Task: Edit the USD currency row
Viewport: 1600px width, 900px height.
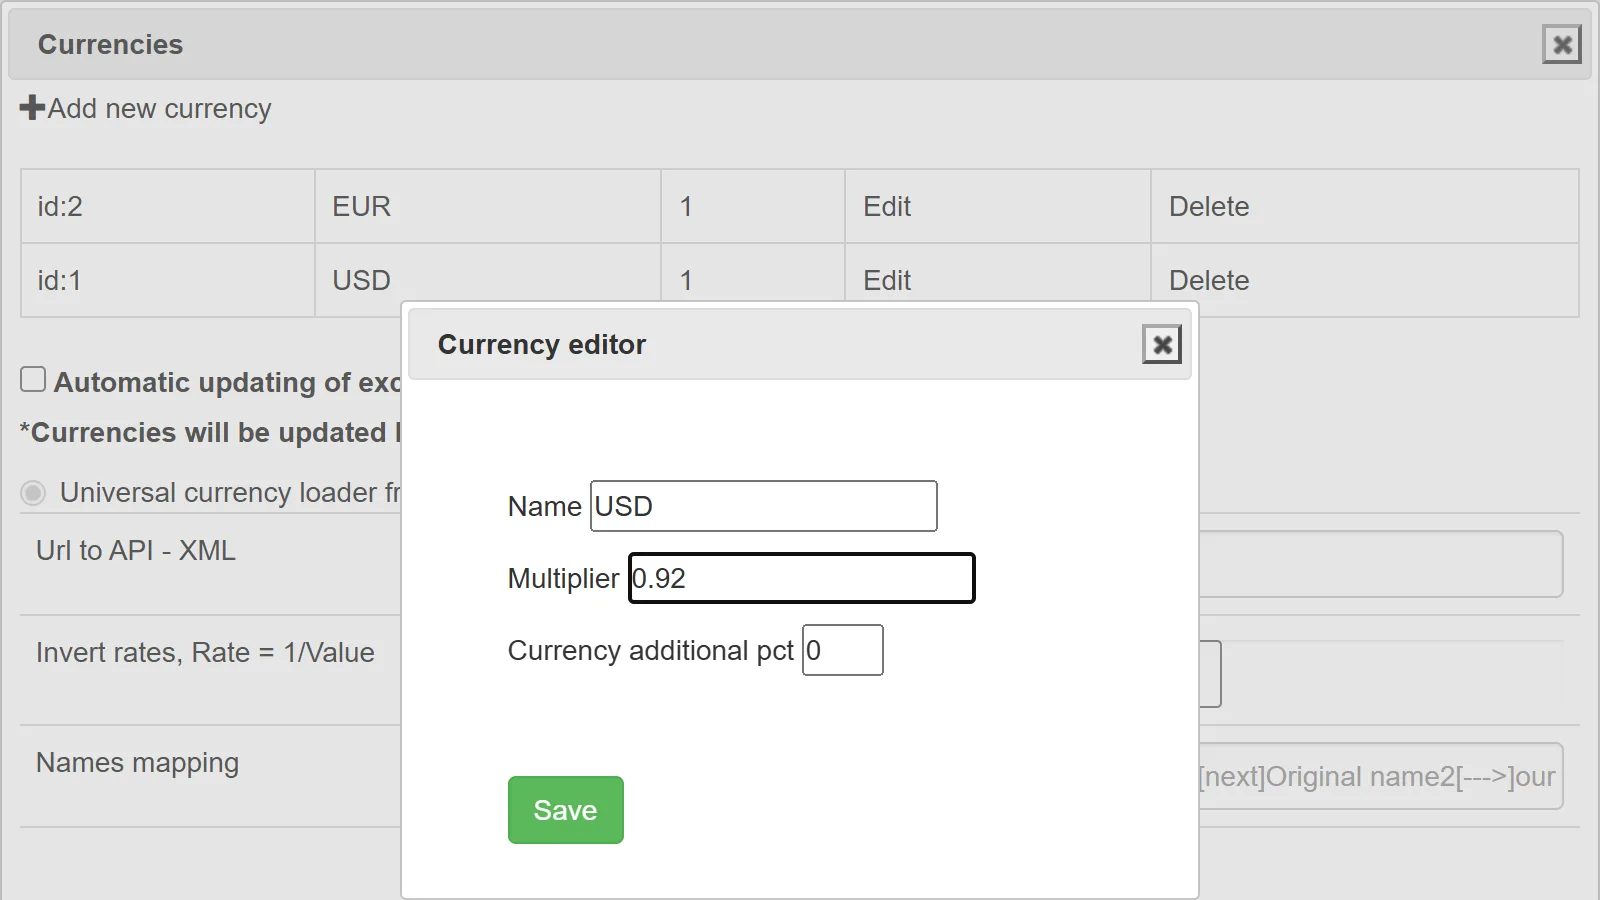Action: [887, 281]
